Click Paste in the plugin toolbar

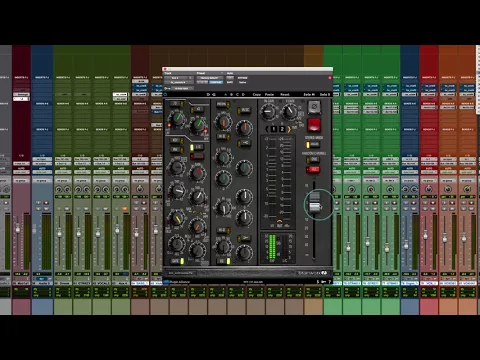(269, 95)
